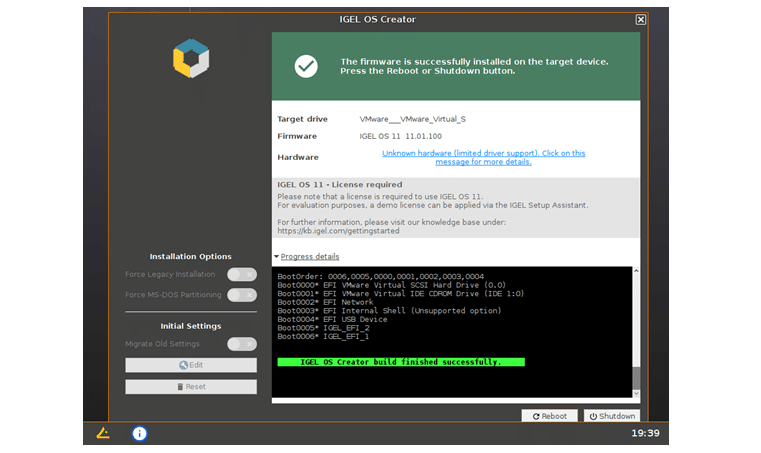The height and width of the screenshot is (453, 761).
Task: Click the green build finished successfully banner
Action: [401, 362]
